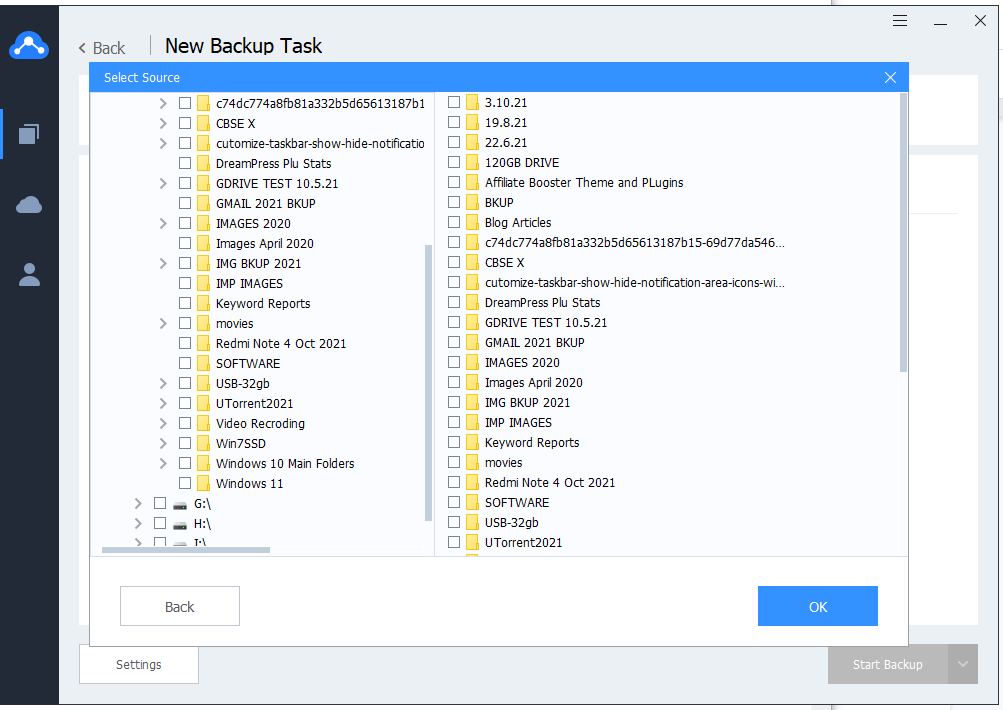The image size is (1003, 710).
Task: Expand the G:\ drive node
Action: tap(138, 504)
